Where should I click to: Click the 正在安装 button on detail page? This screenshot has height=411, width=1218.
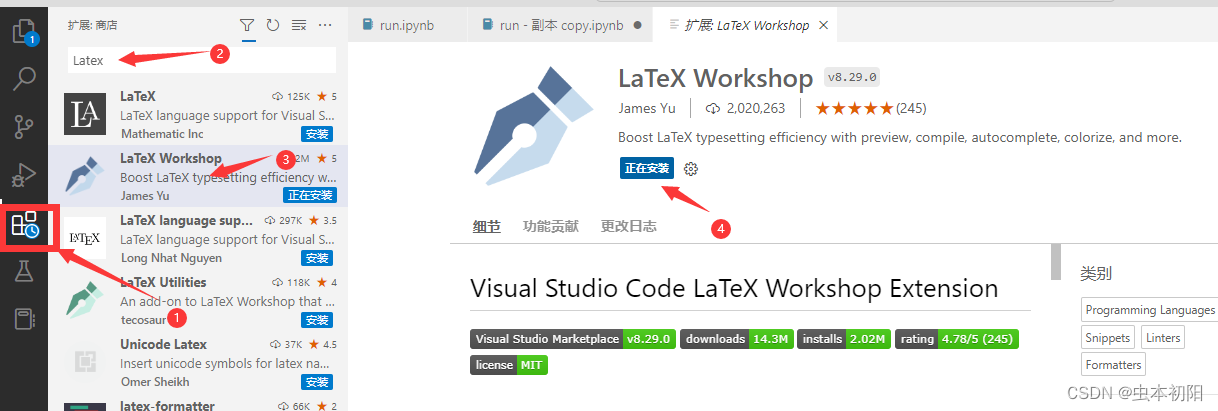[x=647, y=168]
